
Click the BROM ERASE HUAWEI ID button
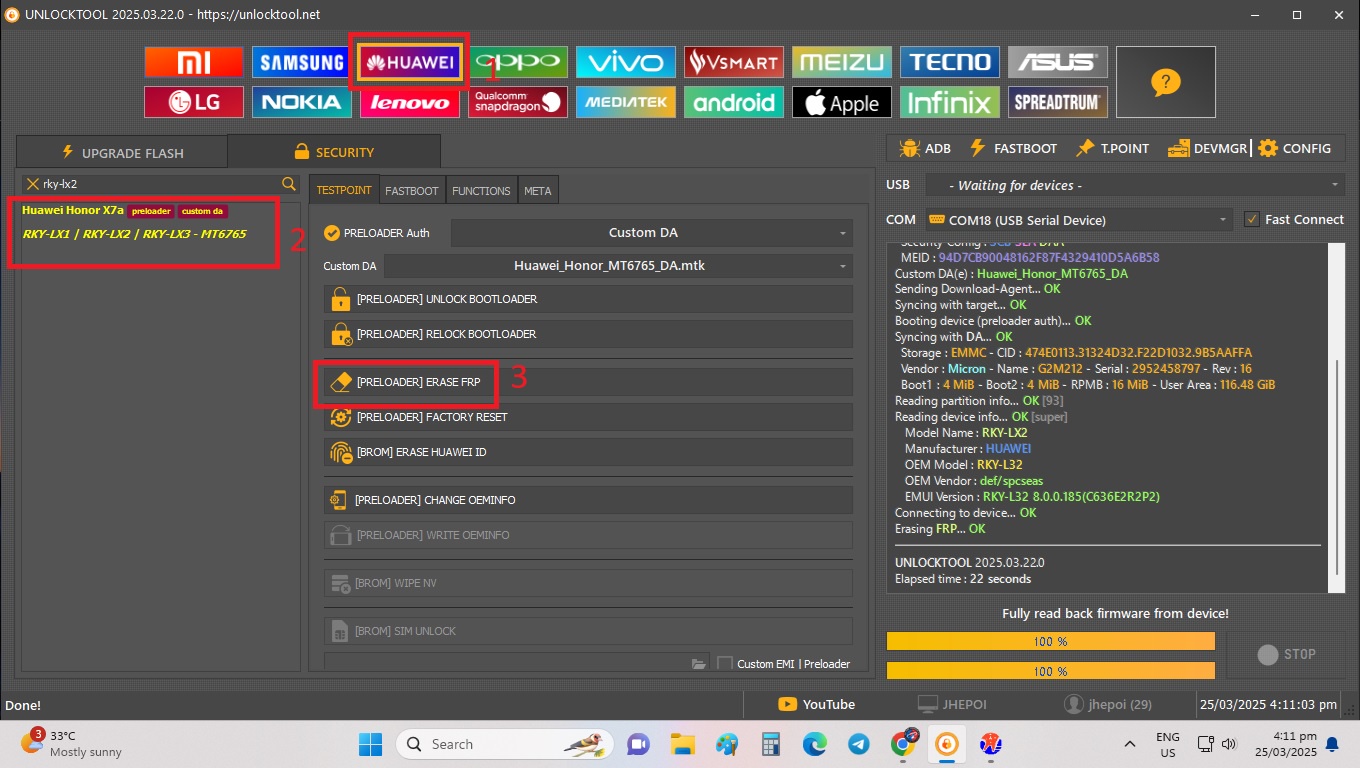588,452
